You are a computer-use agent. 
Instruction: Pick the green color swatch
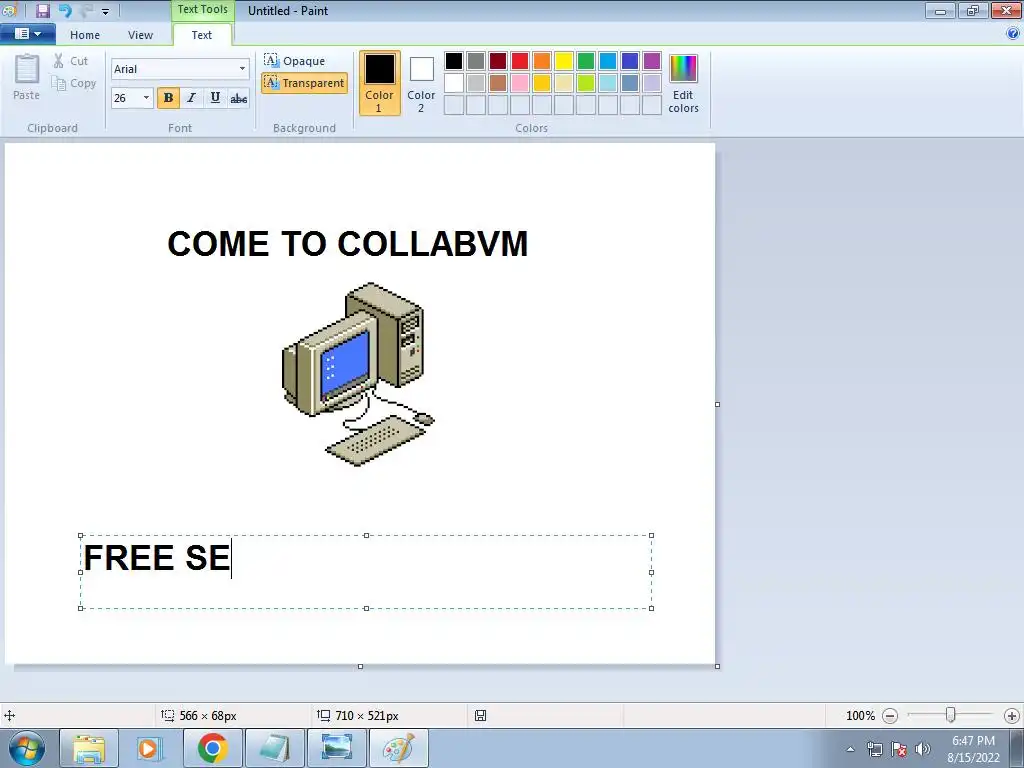(x=586, y=61)
